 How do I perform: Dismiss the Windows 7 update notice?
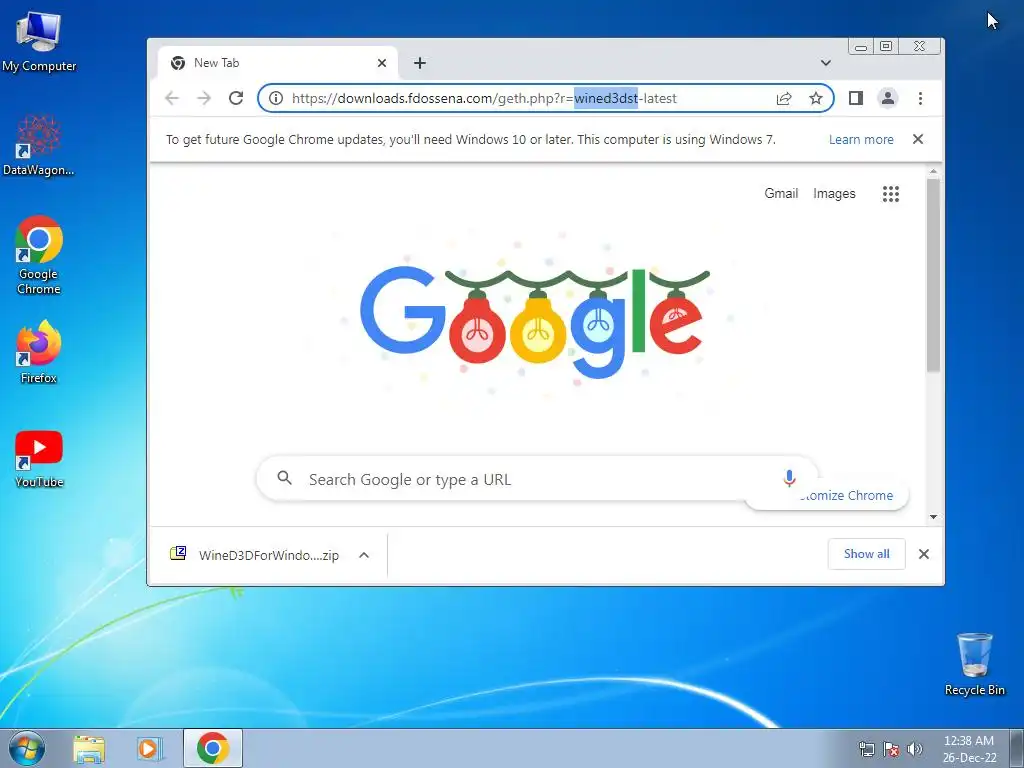point(918,139)
